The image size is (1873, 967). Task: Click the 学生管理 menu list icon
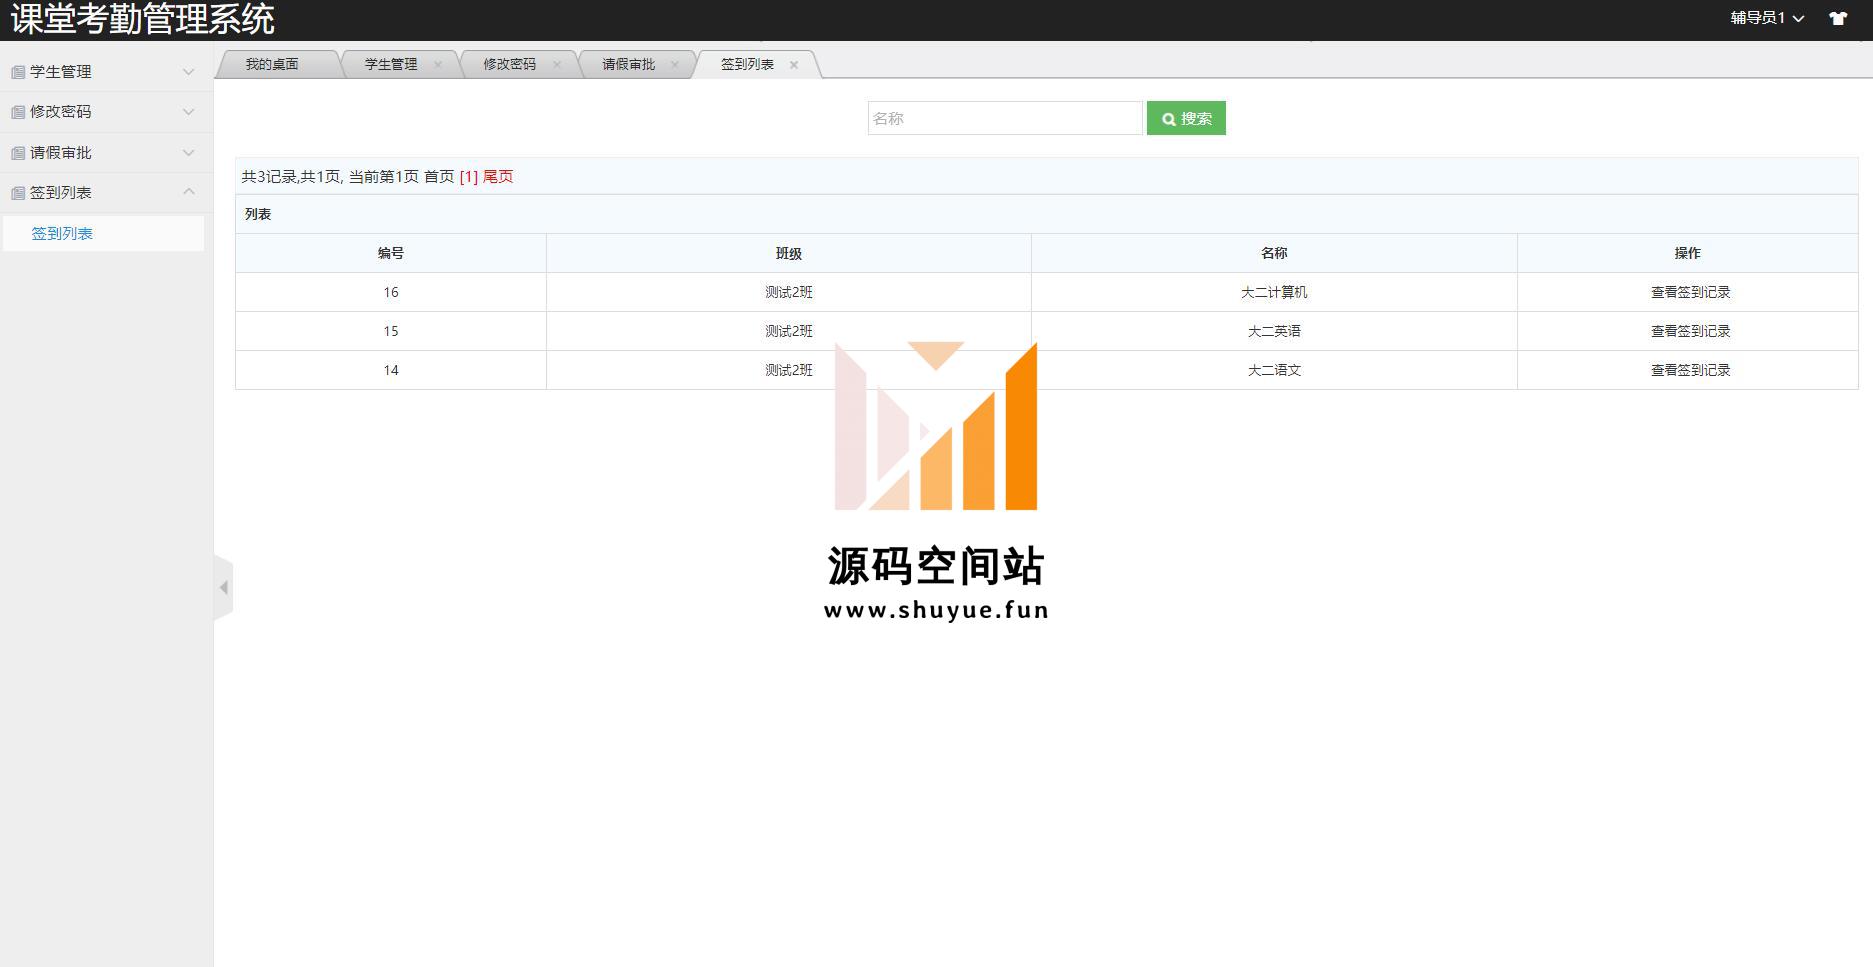[x=18, y=72]
